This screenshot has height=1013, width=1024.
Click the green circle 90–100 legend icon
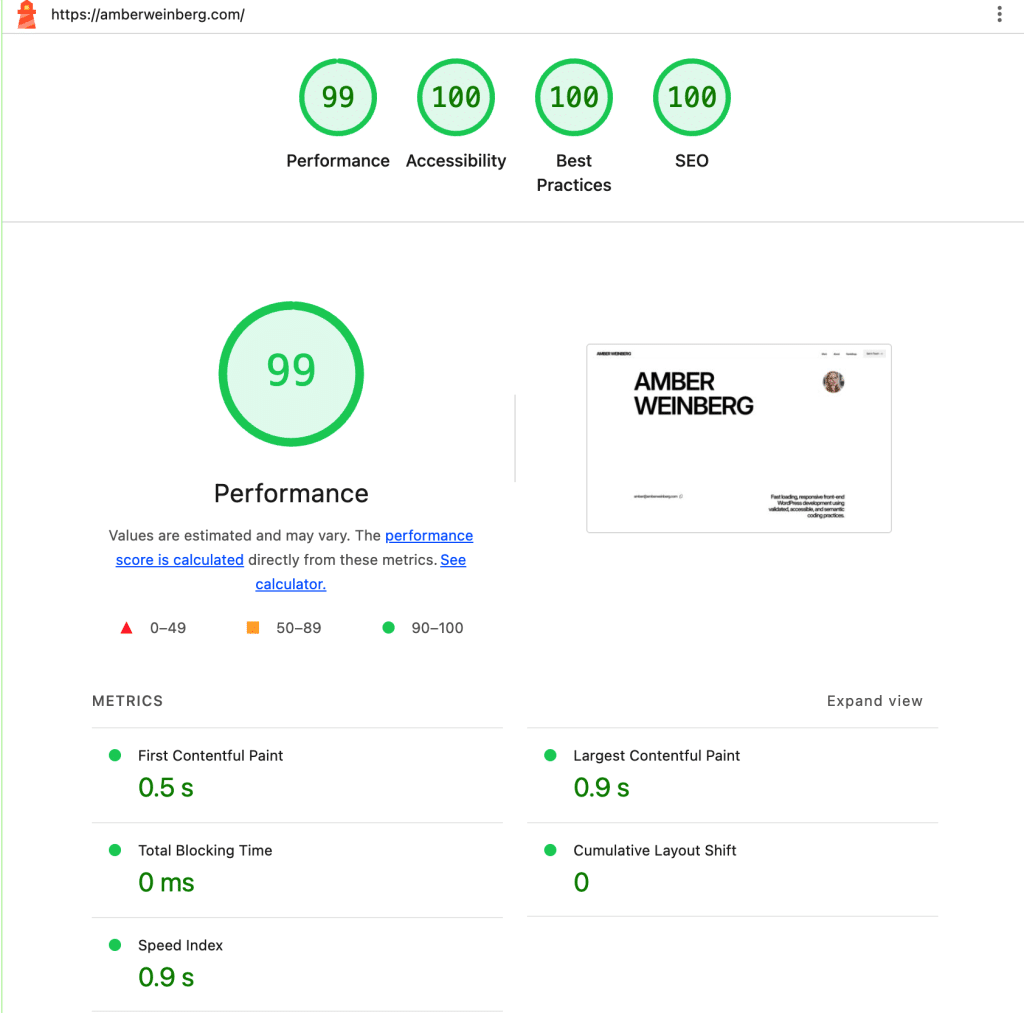389,628
